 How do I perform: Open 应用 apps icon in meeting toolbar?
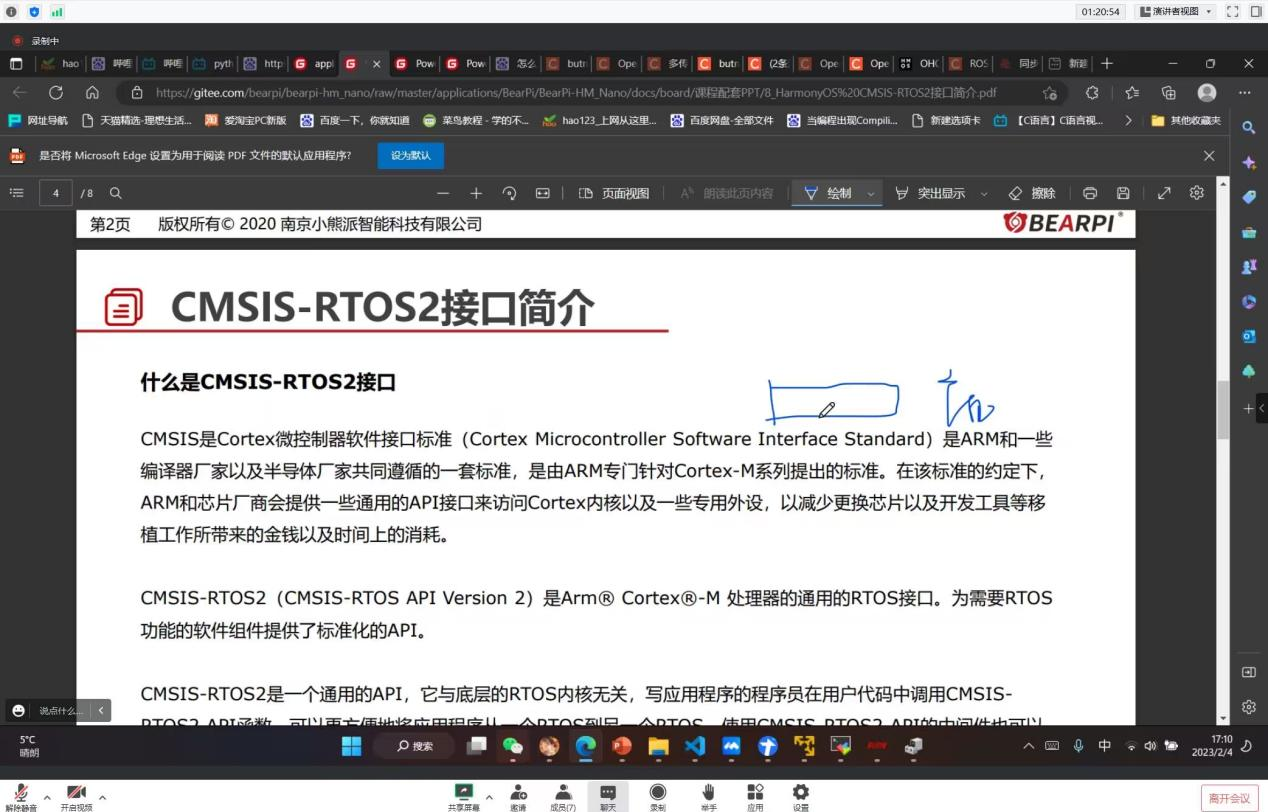click(755, 793)
